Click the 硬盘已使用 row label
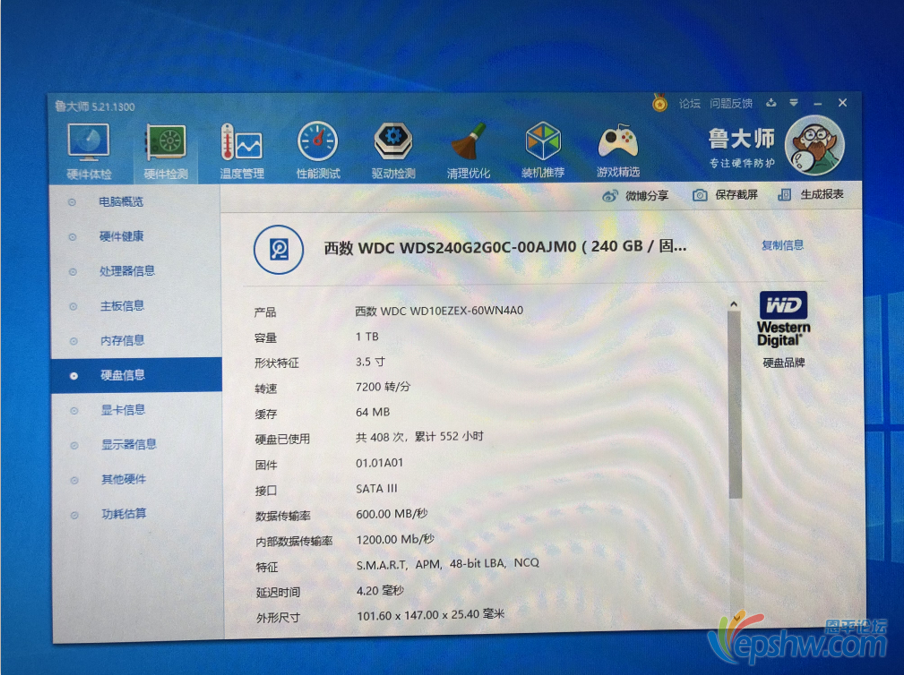This screenshot has width=904, height=675. [x=282, y=439]
